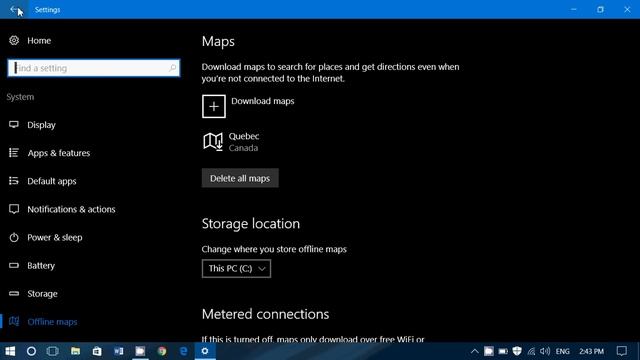
Task: Click the Settings gear taskbar icon
Action: point(205,351)
